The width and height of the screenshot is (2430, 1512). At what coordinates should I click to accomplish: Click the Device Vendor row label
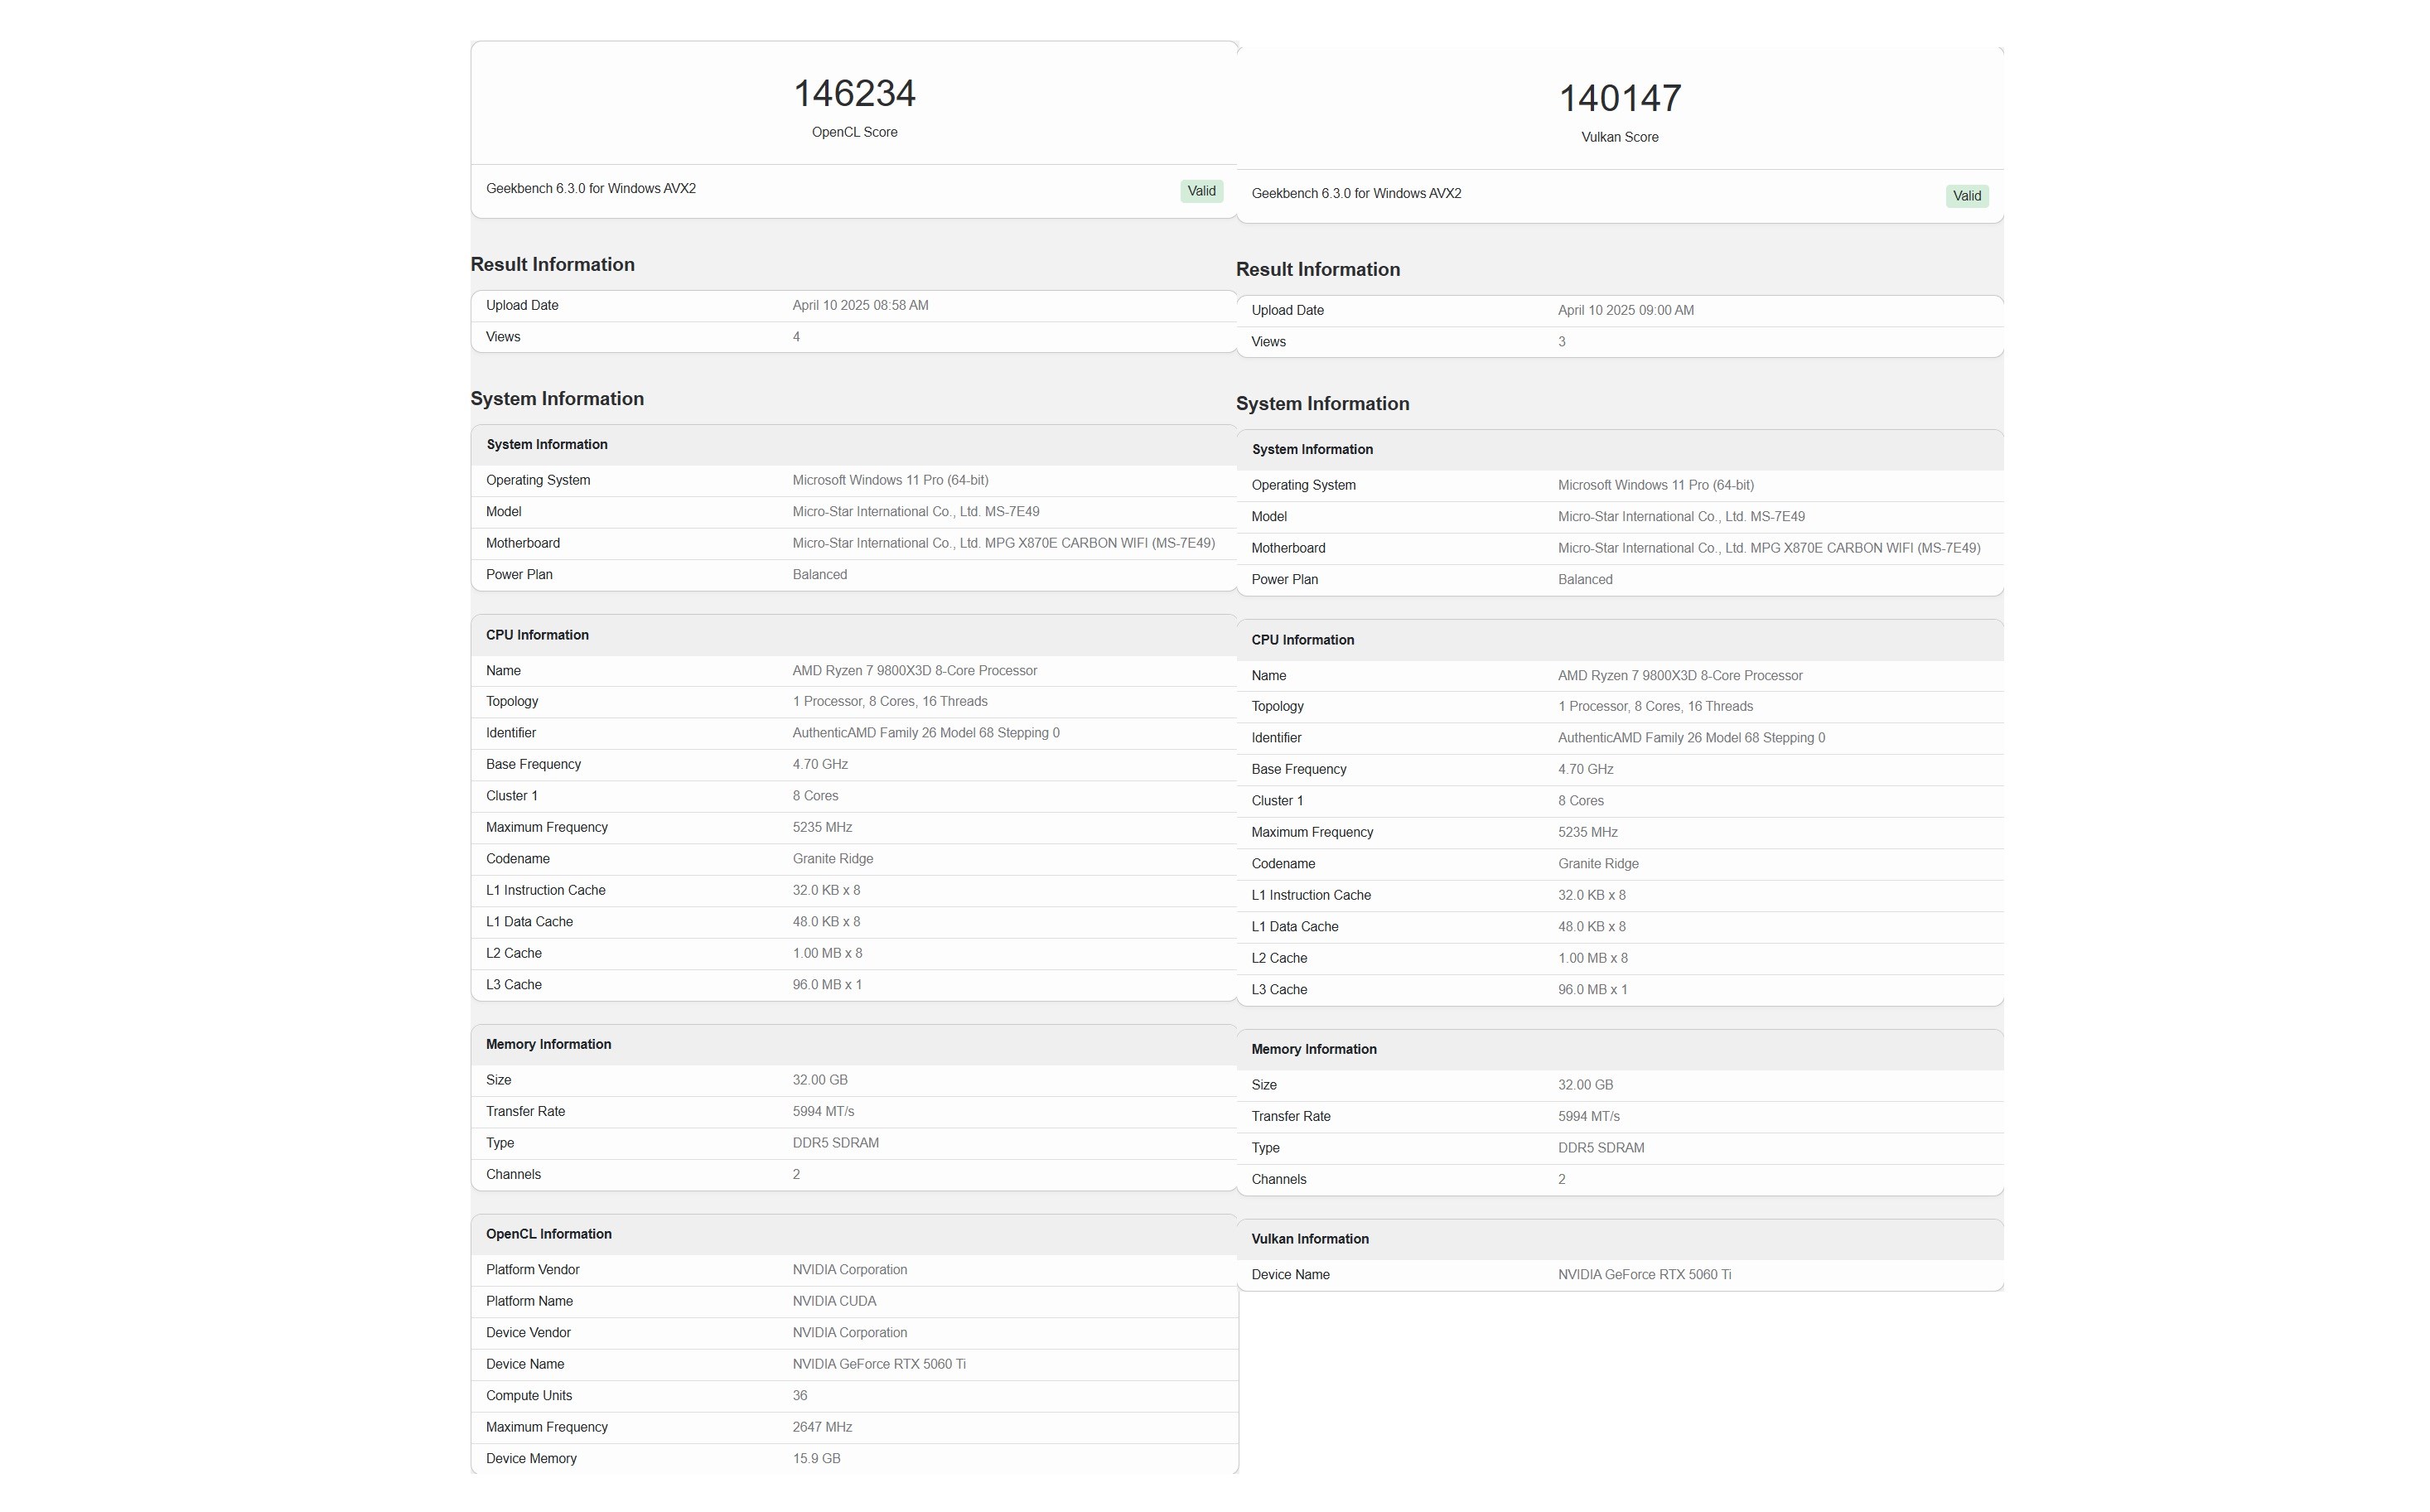[528, 1333]
